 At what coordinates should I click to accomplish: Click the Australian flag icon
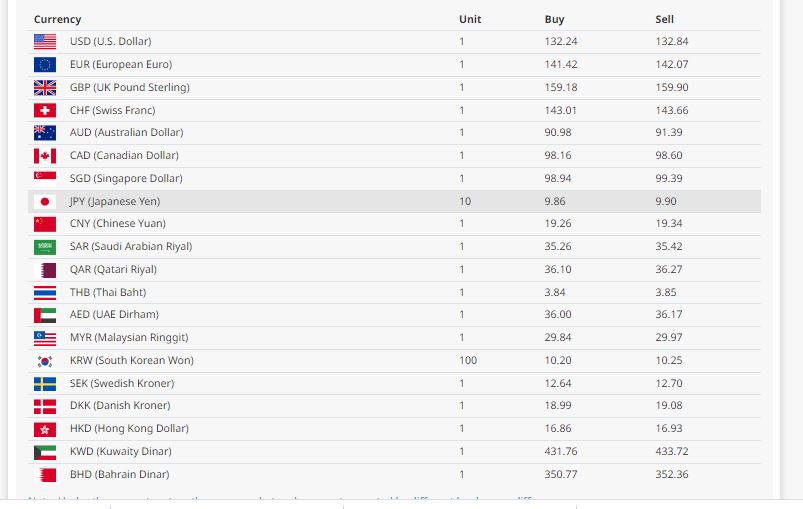click(x=45, y=133)
